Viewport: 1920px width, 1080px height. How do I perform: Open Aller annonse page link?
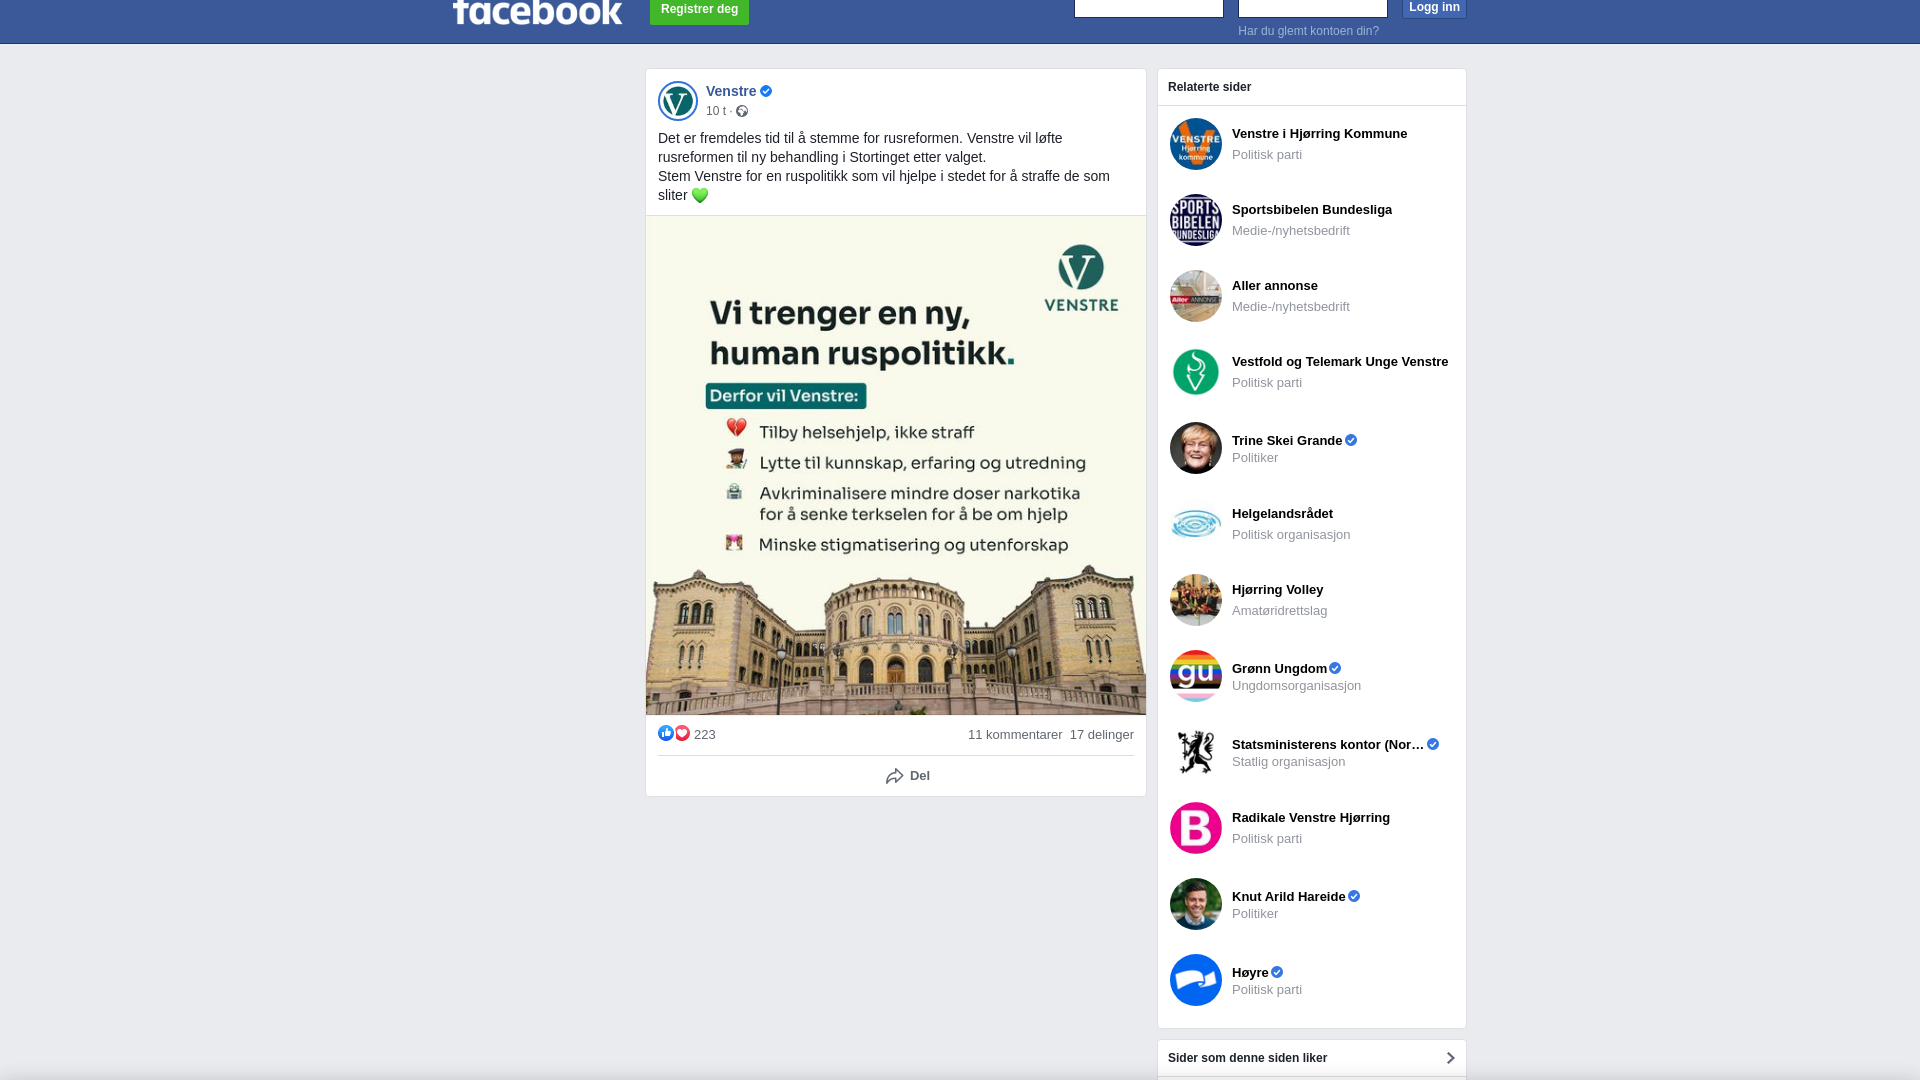pos(1275,285)
